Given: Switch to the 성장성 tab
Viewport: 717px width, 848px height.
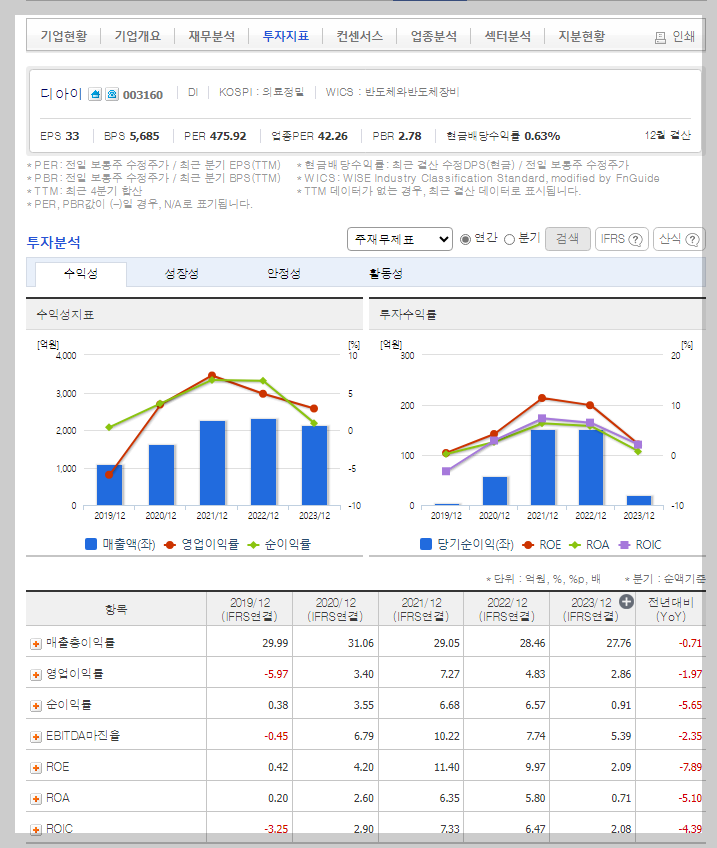Looking at the screenshot, I should (x=182, y=274).
